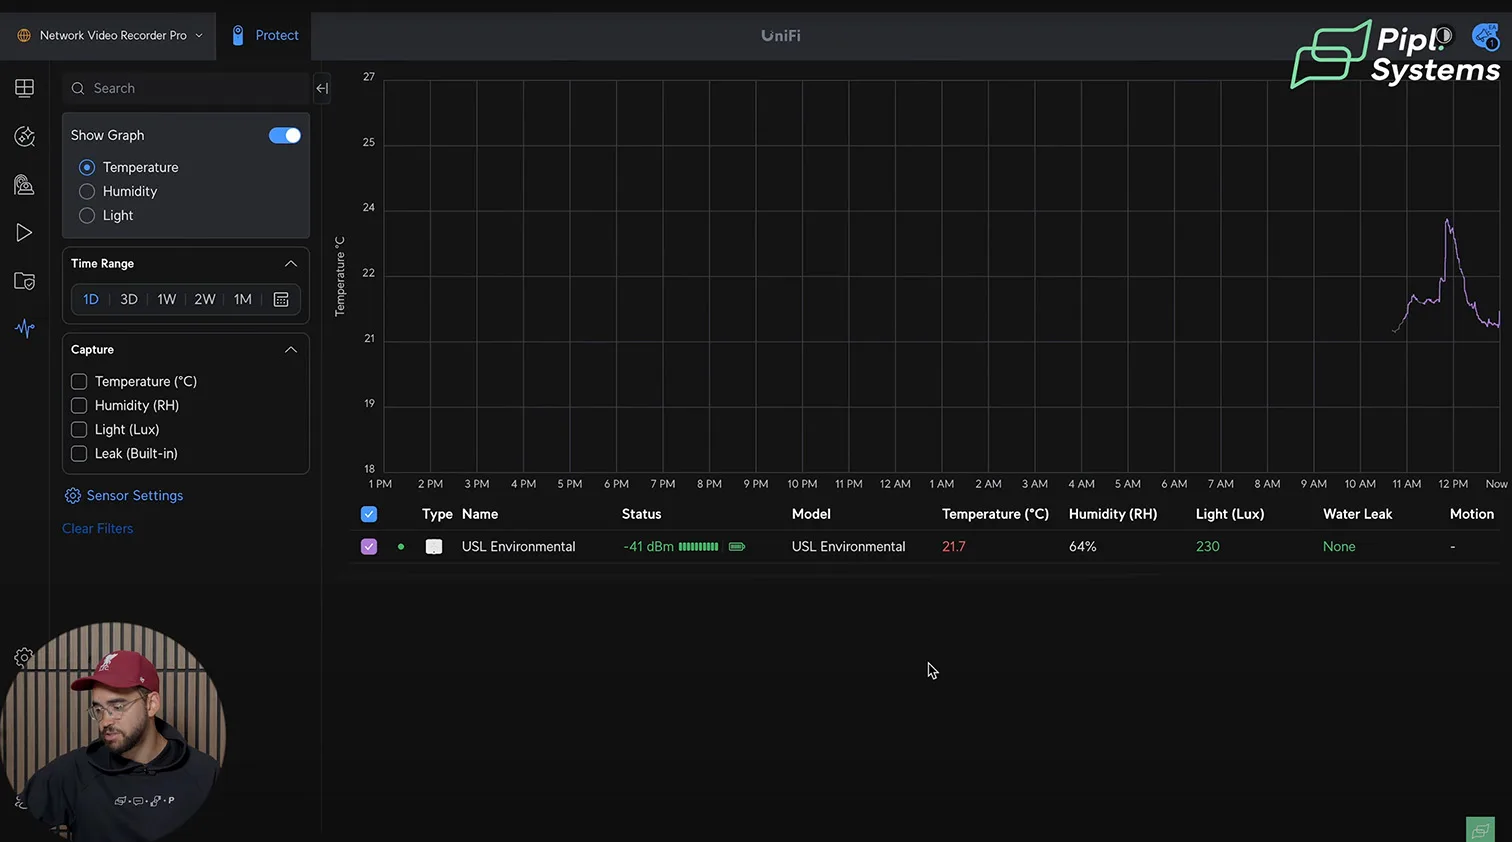Screen dimensions: 1512x842
Task: Sort by the Type column header
Action: [437, 514]
